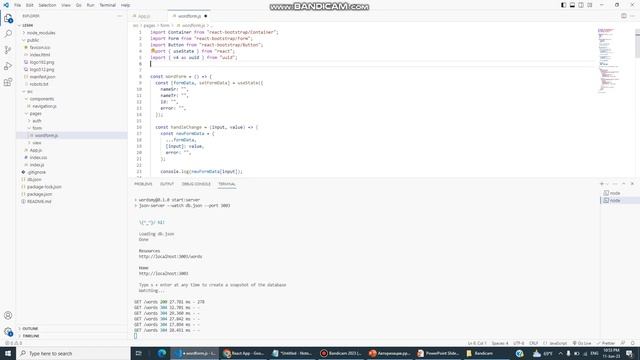Click the CRLF end-of-line indicator
640x360 pixels.
tap(533, 343)
